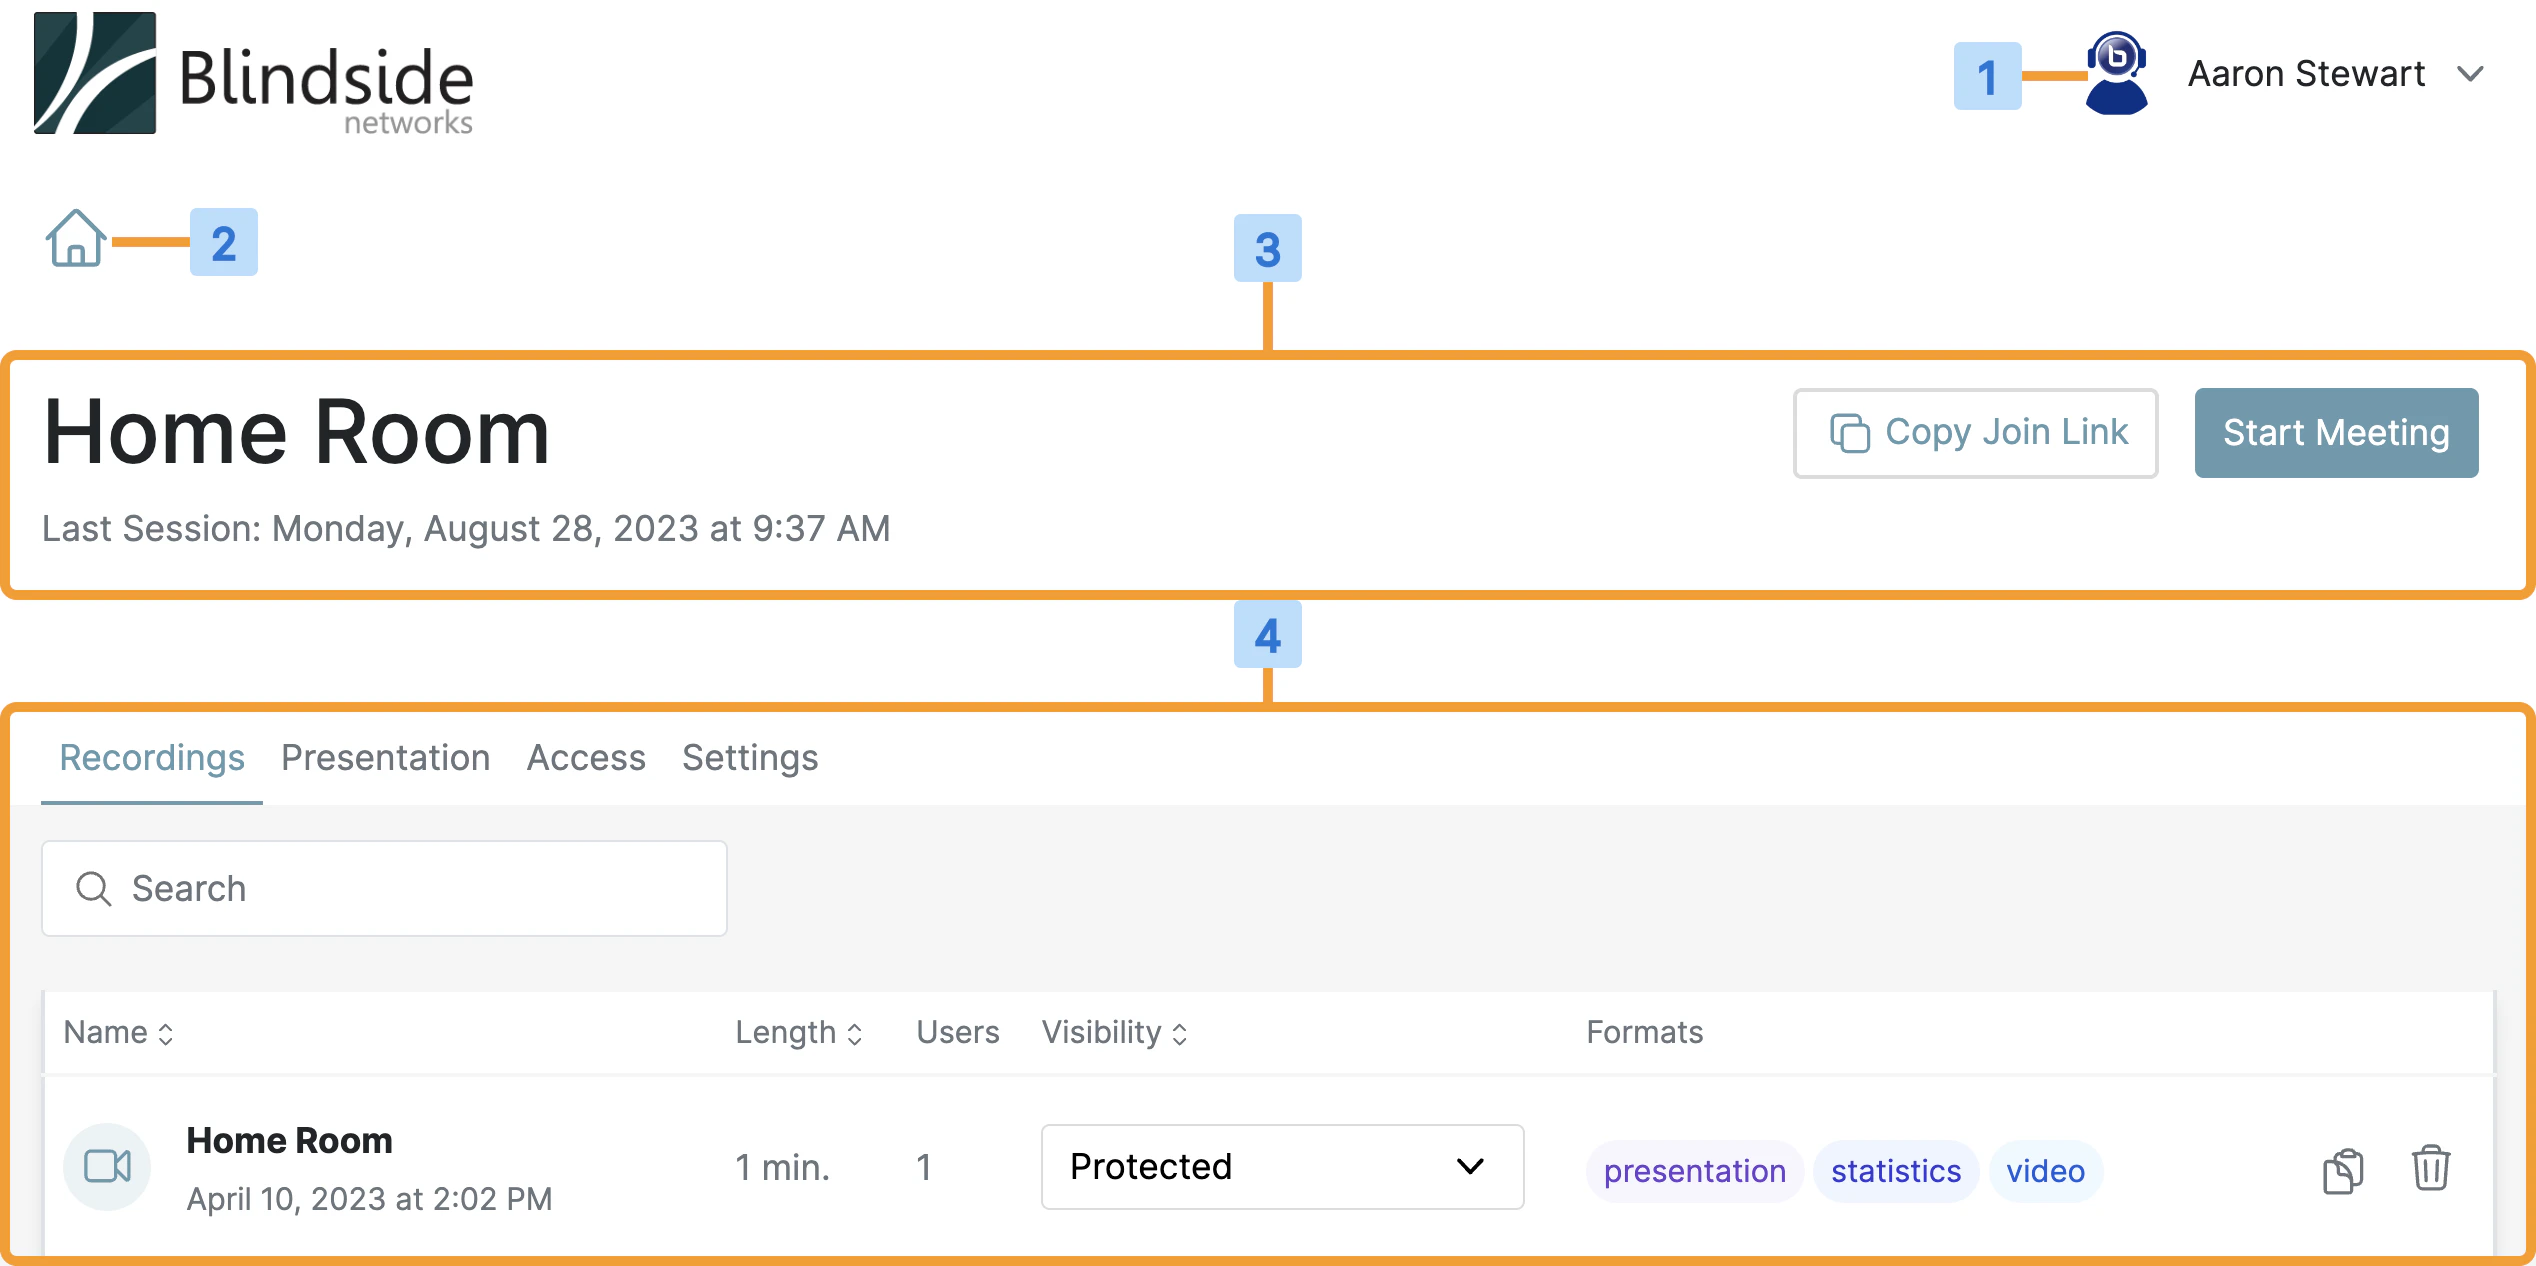Click the trash icon to delete recording
The width and height of the screenshot is (2536, 1266).
point(2430,1167)
